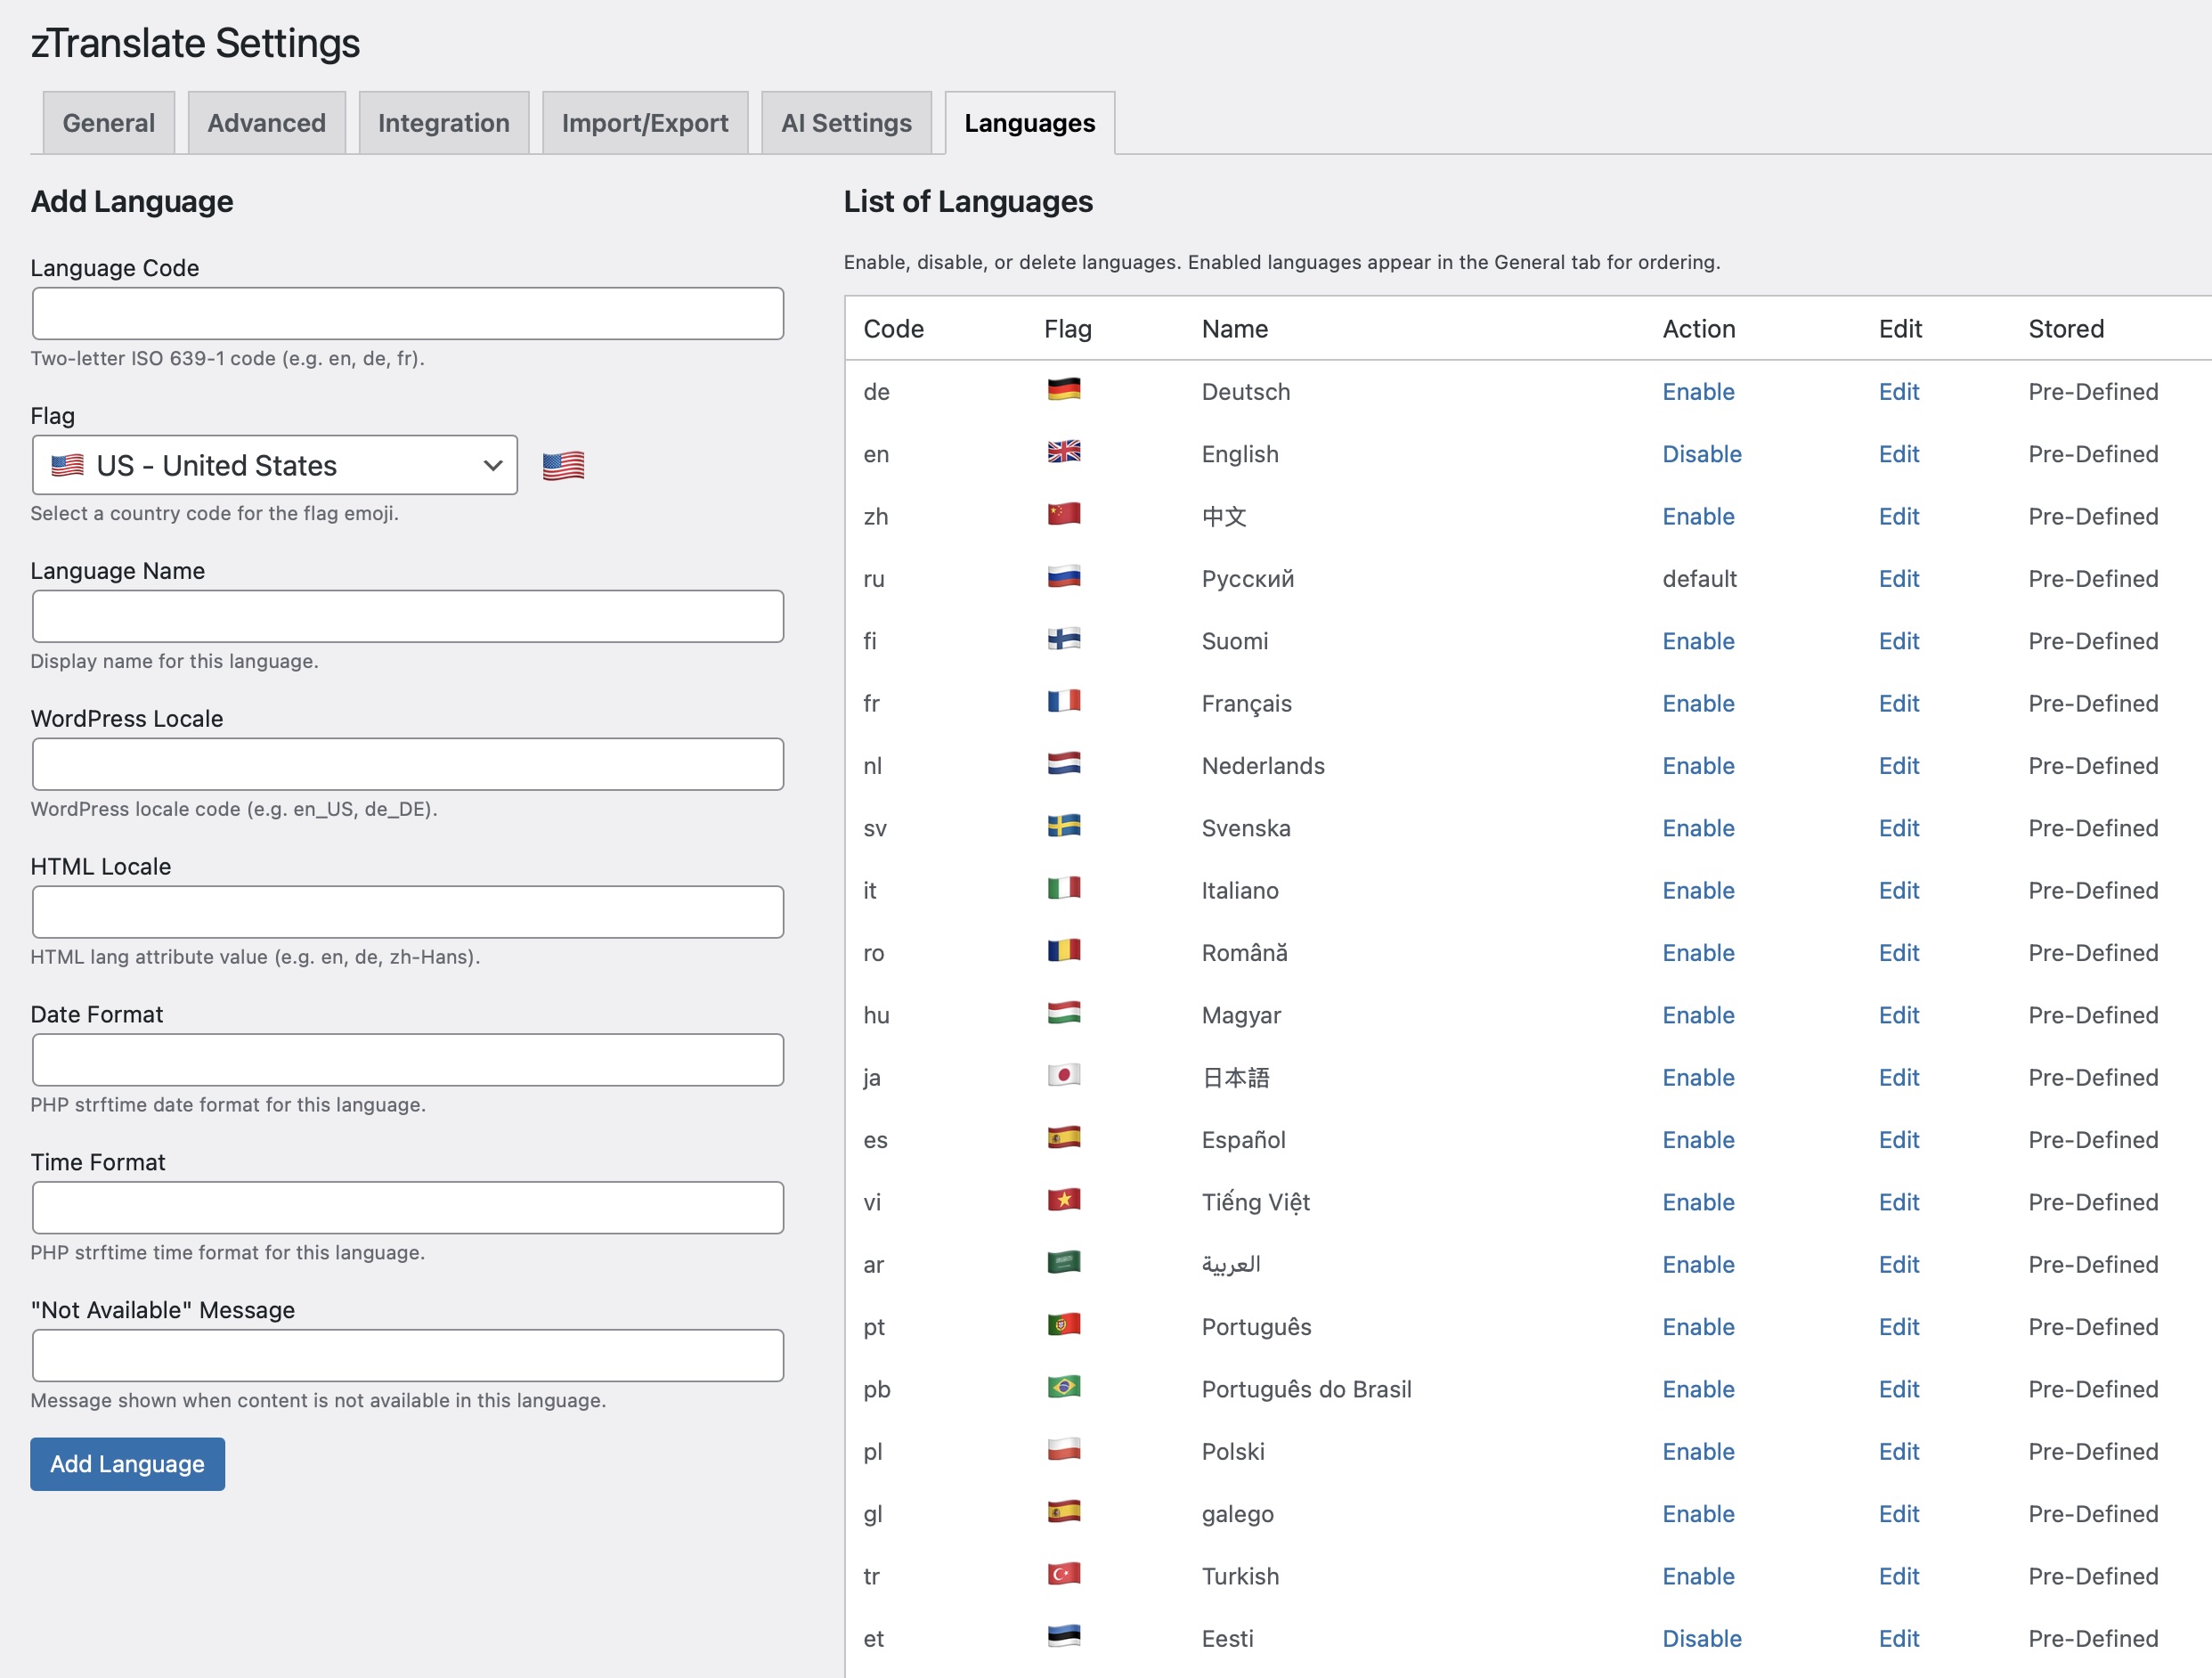Disable the English language
This screenshot has height=1678, width=2212.
1701,454
